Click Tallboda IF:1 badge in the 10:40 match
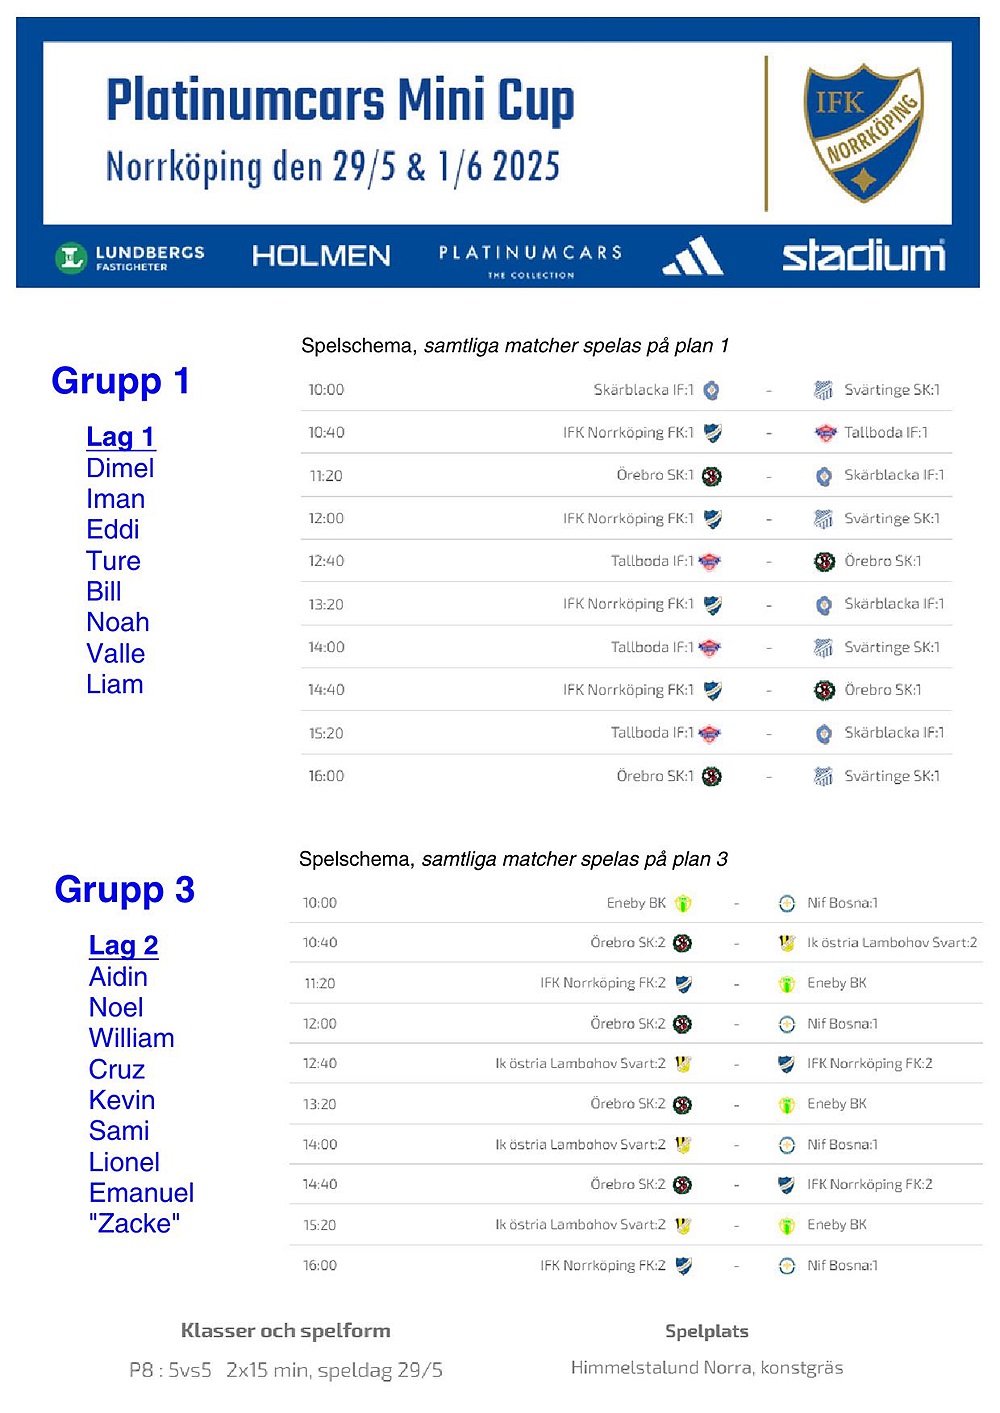This screenshot has height=1413, width=1000. coord(825,433)
